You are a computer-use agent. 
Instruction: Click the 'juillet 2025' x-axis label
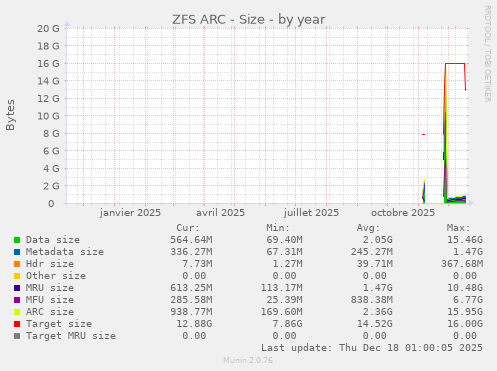[x=311, y=213]
